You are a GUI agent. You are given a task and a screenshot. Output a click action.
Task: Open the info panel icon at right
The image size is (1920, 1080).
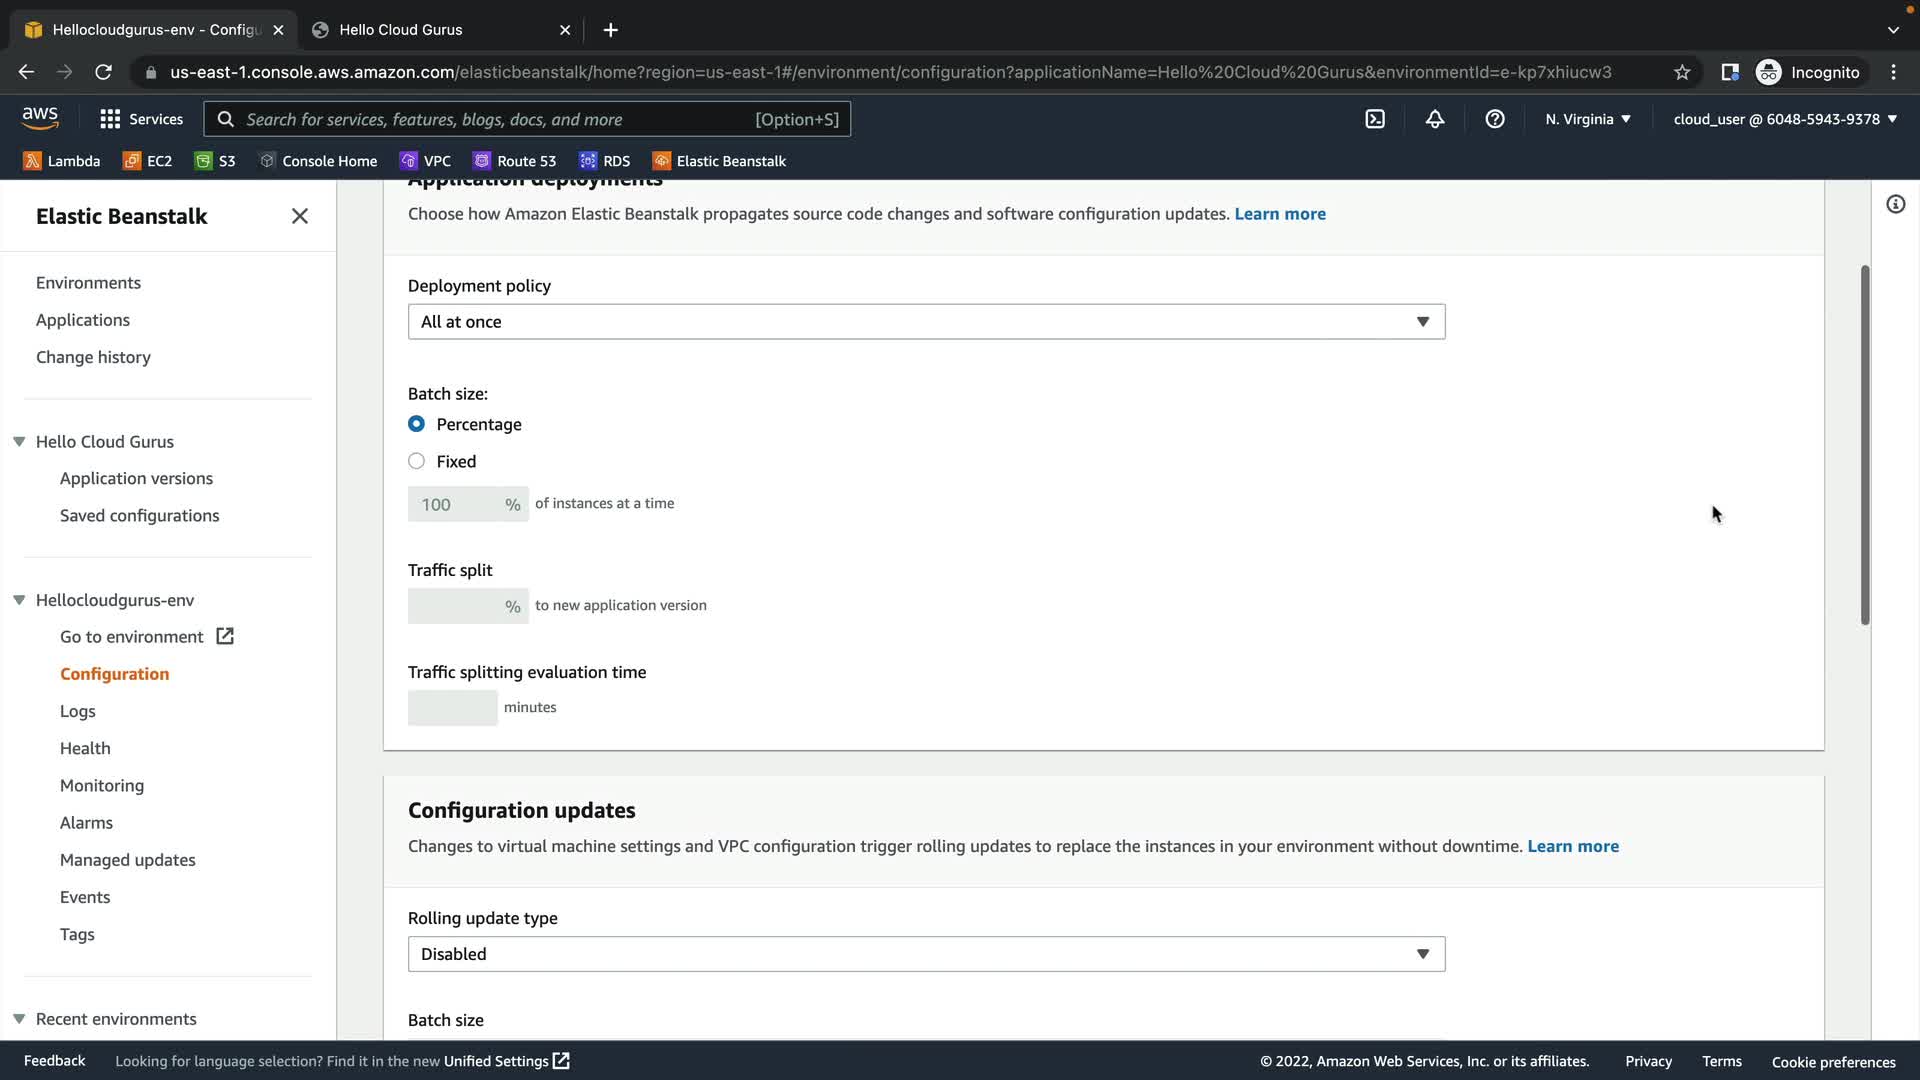1895,205
